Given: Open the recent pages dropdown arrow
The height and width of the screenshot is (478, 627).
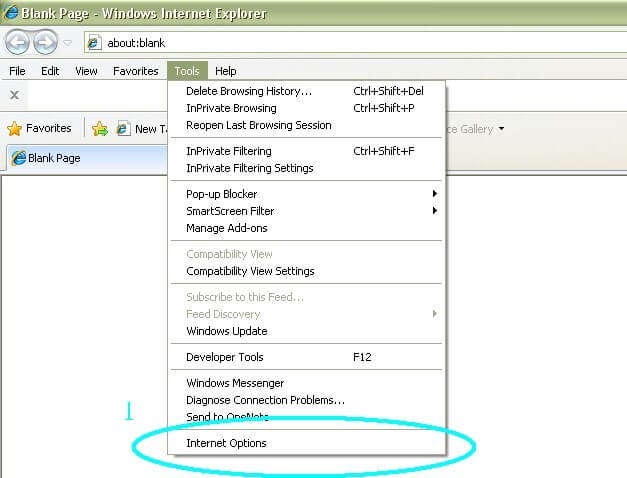Looking at the screenshot, I should [x=68, y=42].
